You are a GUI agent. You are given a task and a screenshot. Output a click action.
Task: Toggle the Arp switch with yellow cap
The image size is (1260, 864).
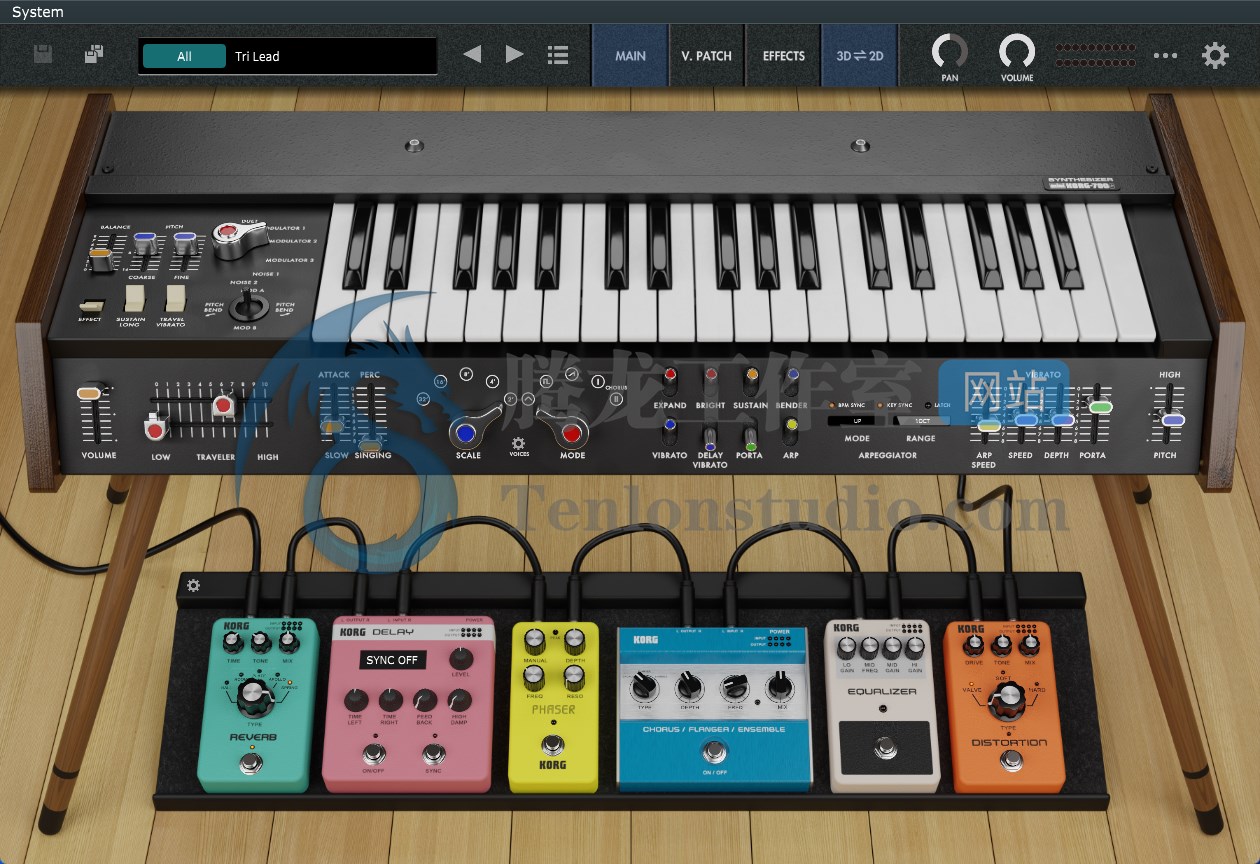click(790, 431)
